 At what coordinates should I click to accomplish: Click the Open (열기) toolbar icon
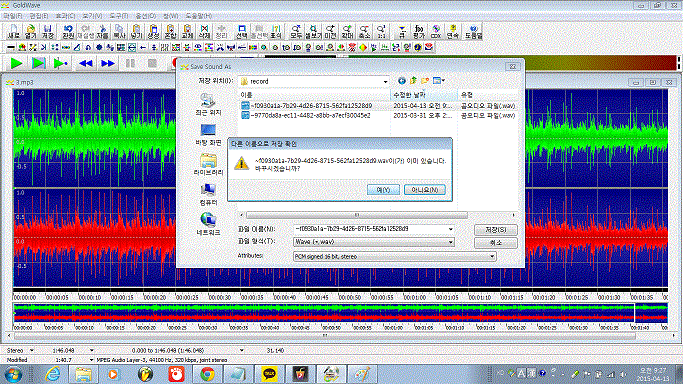(30, 32)
